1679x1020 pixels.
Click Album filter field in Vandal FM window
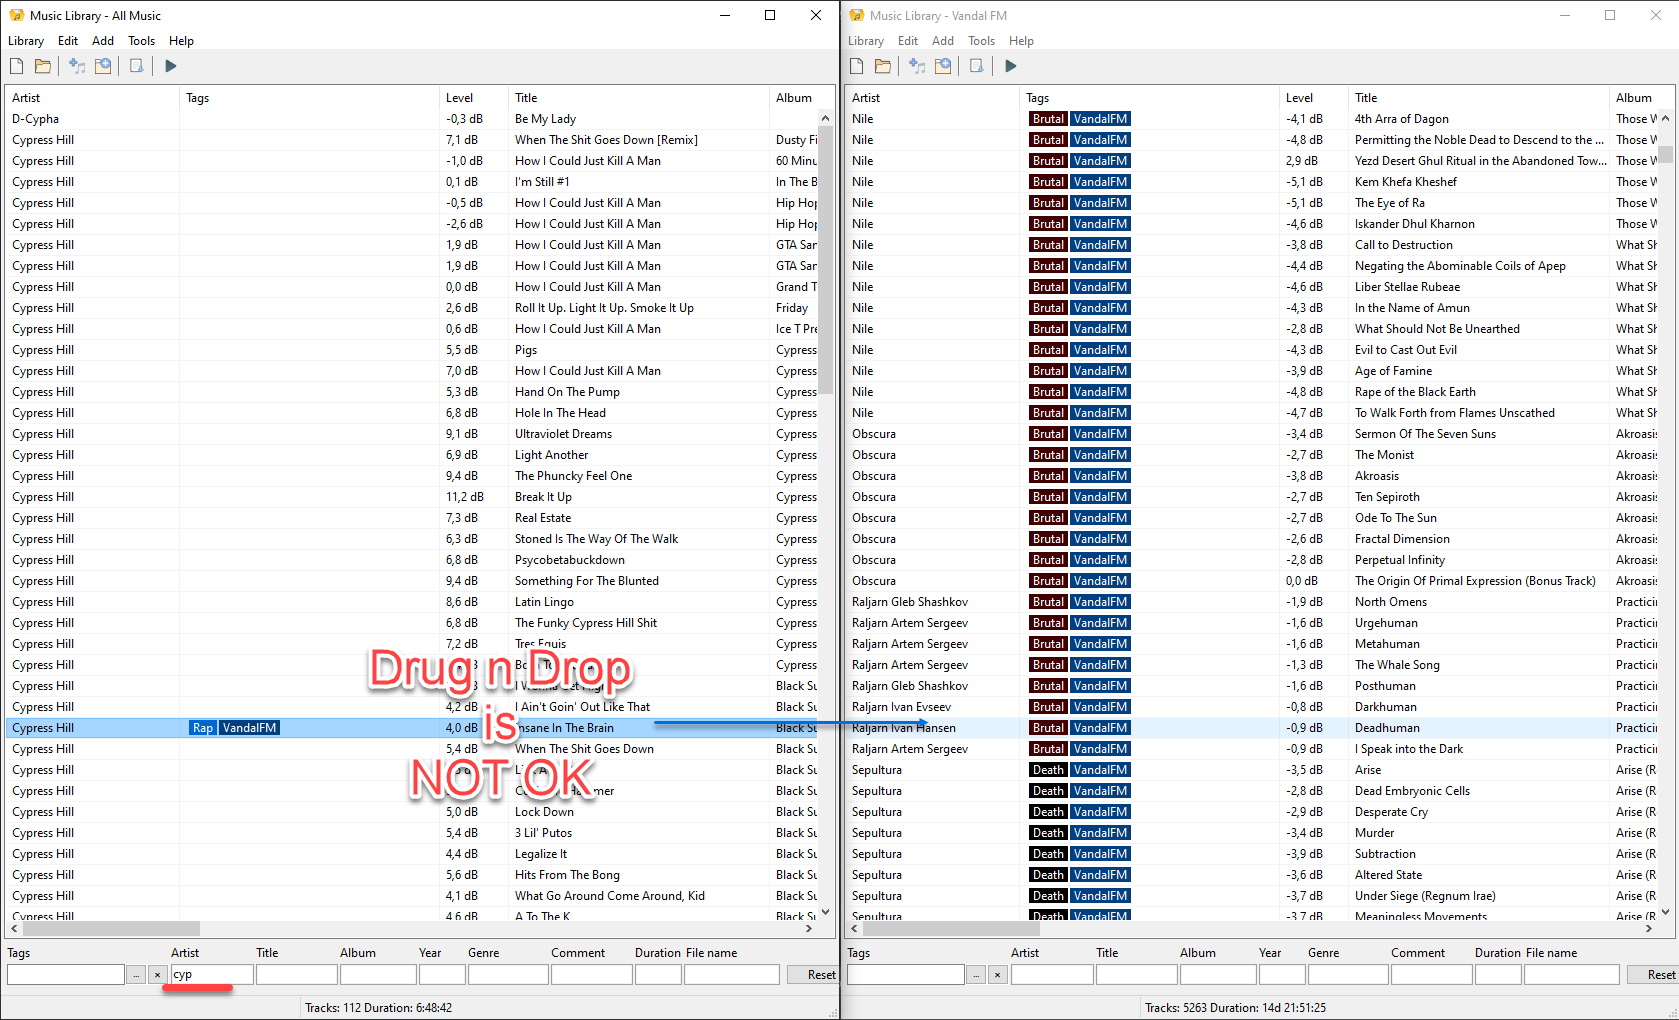1218,975
